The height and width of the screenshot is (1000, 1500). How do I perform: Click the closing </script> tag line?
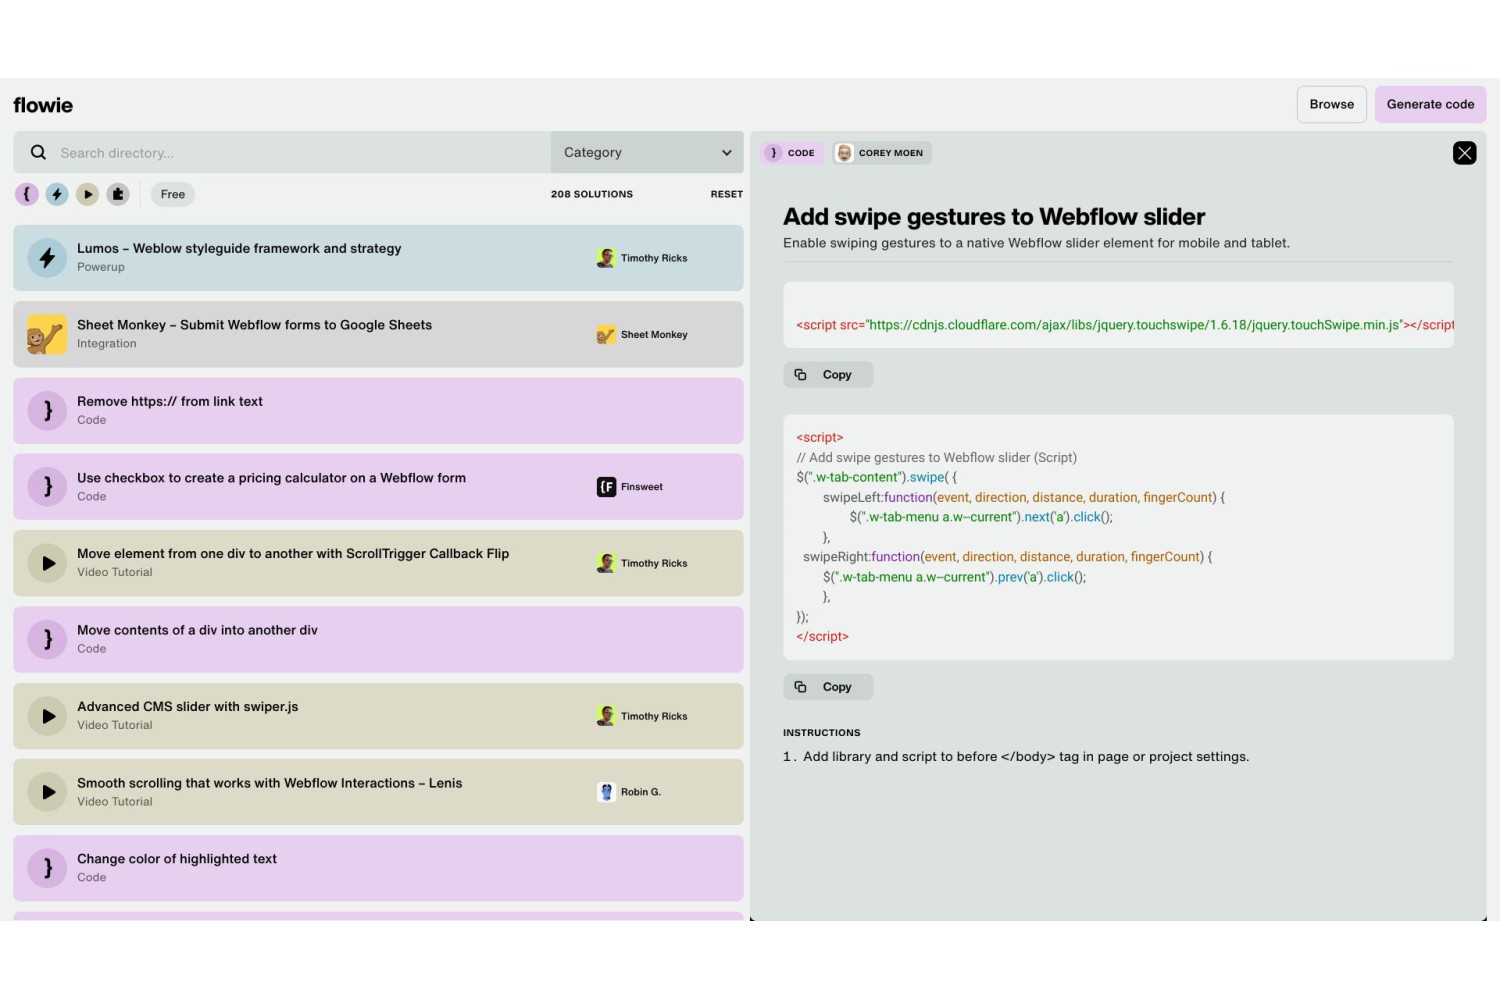coord(822,636)
